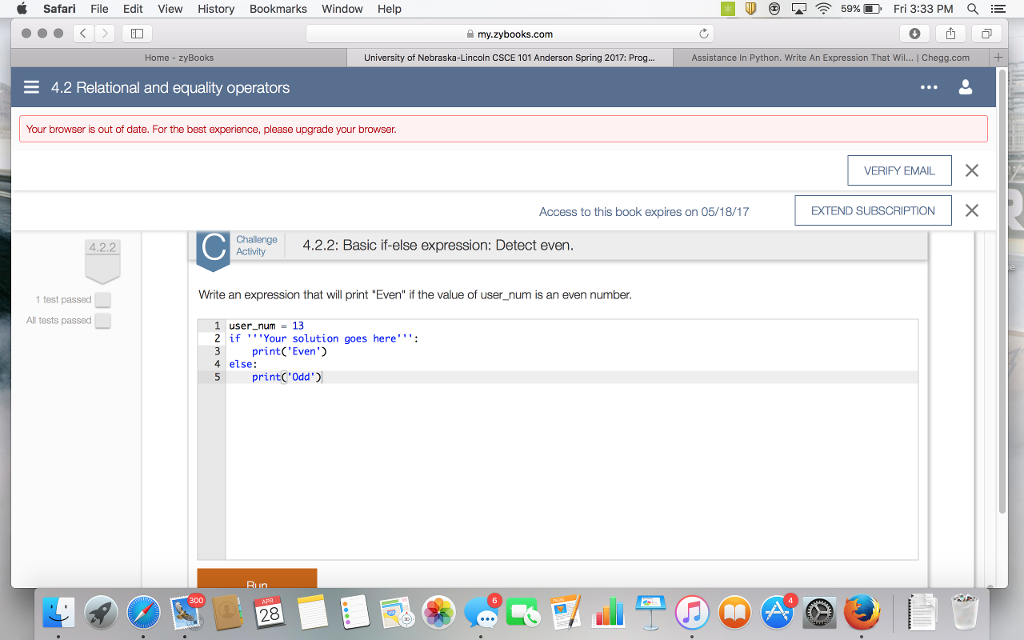Open the History menu
The image size is (1024, 640).
tap(216, 8)
